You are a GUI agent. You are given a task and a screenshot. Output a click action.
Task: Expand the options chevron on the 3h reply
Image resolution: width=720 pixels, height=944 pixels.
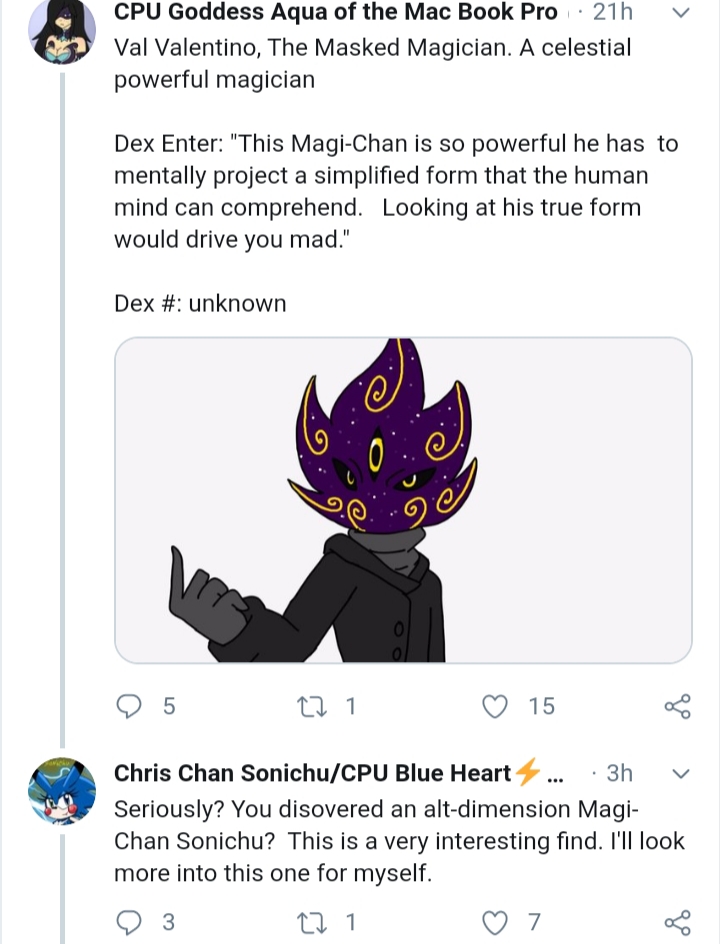click(680, 774)
